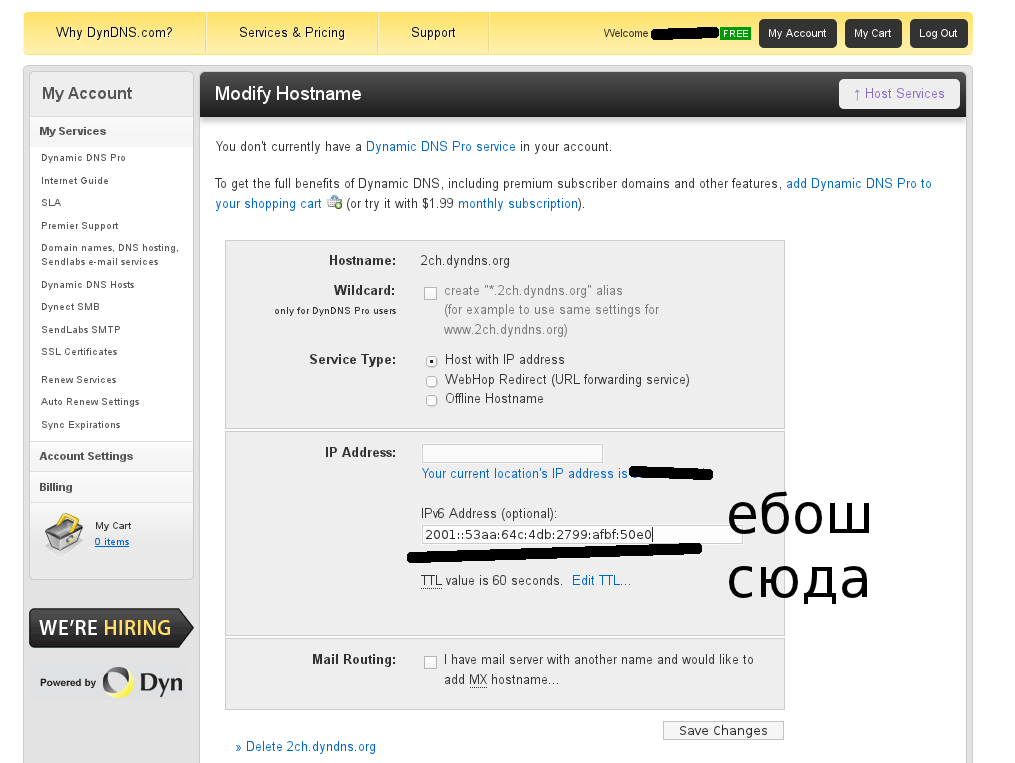Open SSL Certificates in the sidebar
The width and height of the screenshot is (1015, 763).
[80, 352]
